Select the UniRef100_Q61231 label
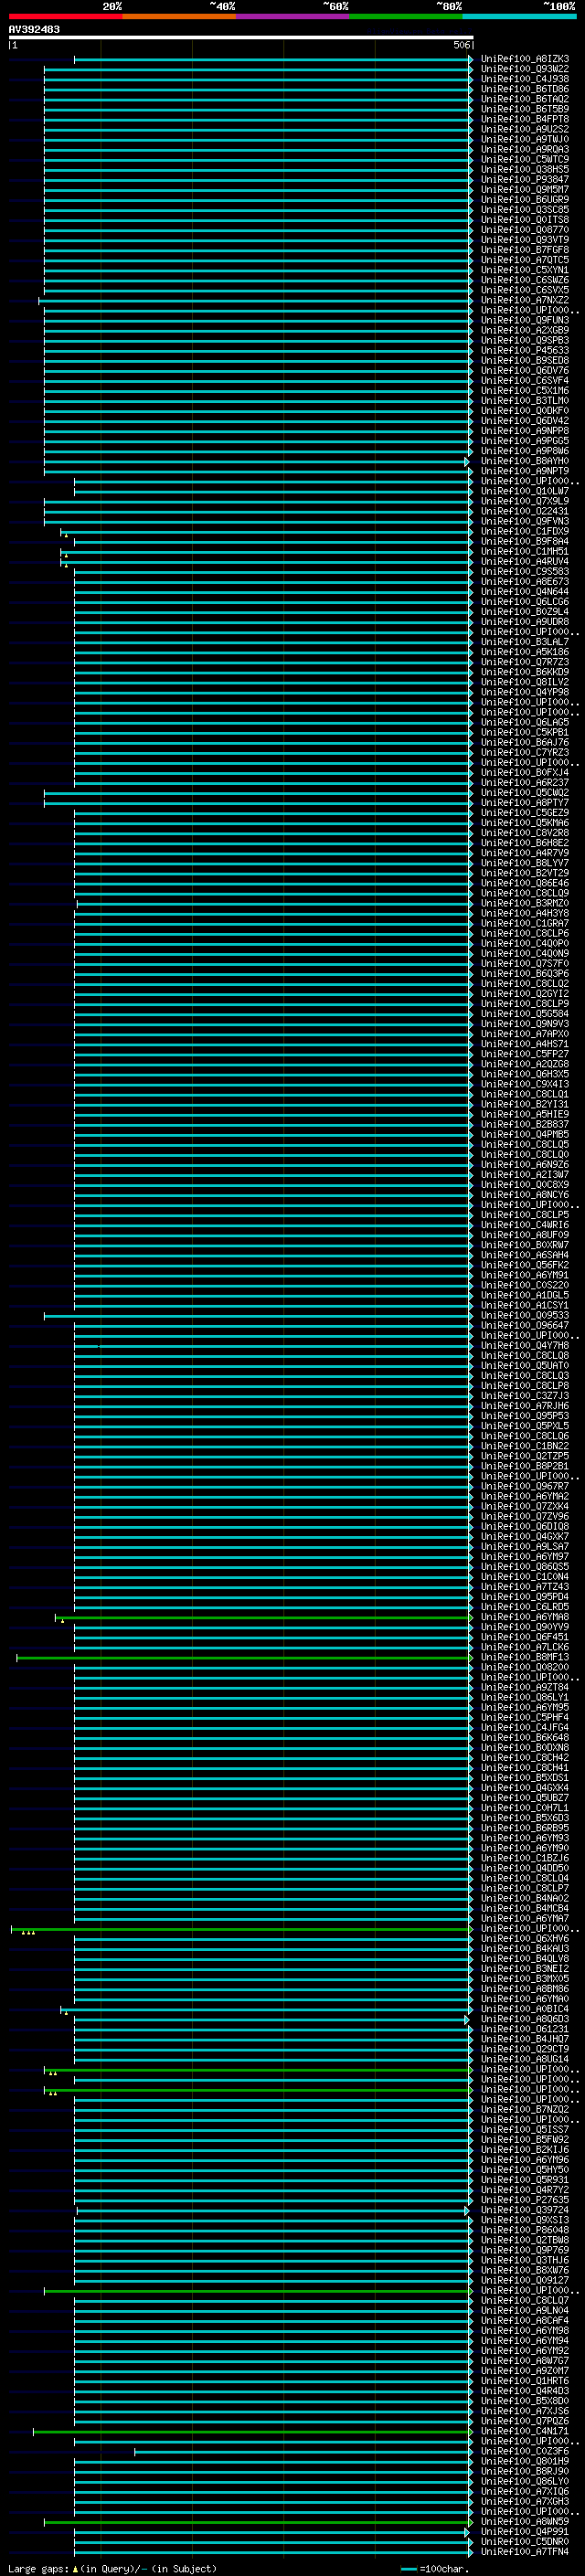 pos(525,2029)
